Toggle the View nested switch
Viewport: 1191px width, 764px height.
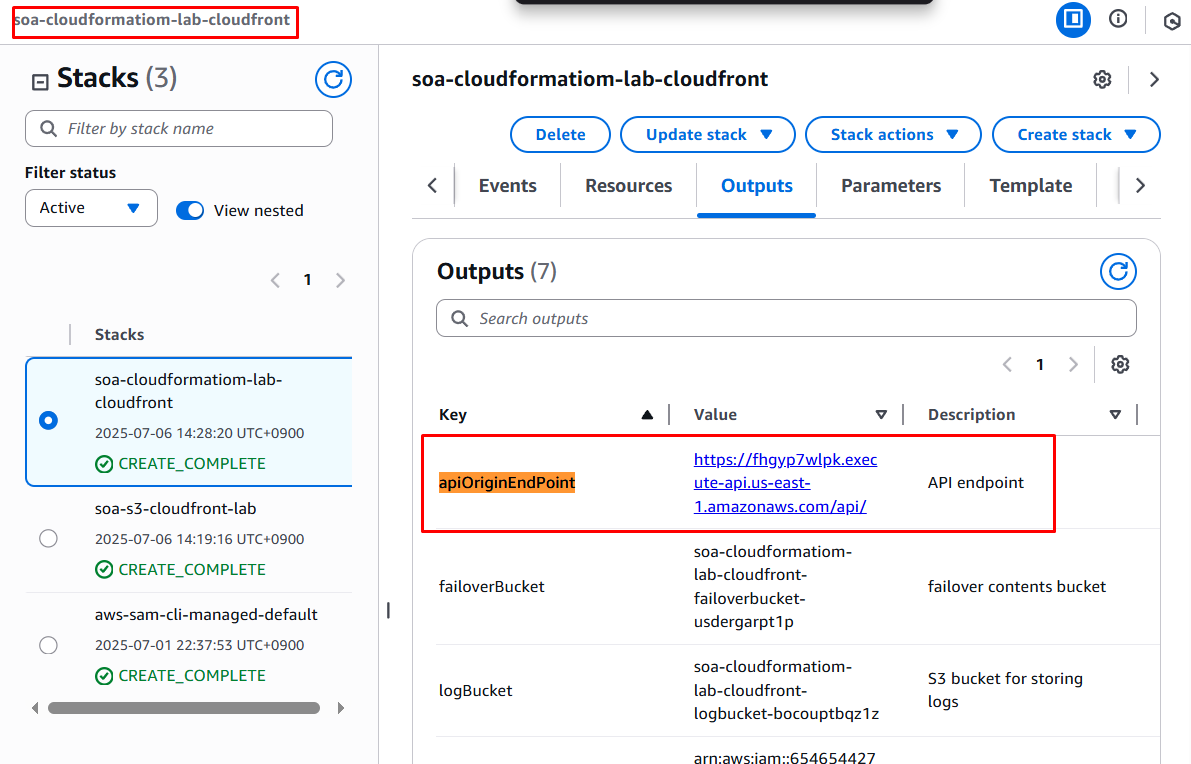click(x=190, y=210)
